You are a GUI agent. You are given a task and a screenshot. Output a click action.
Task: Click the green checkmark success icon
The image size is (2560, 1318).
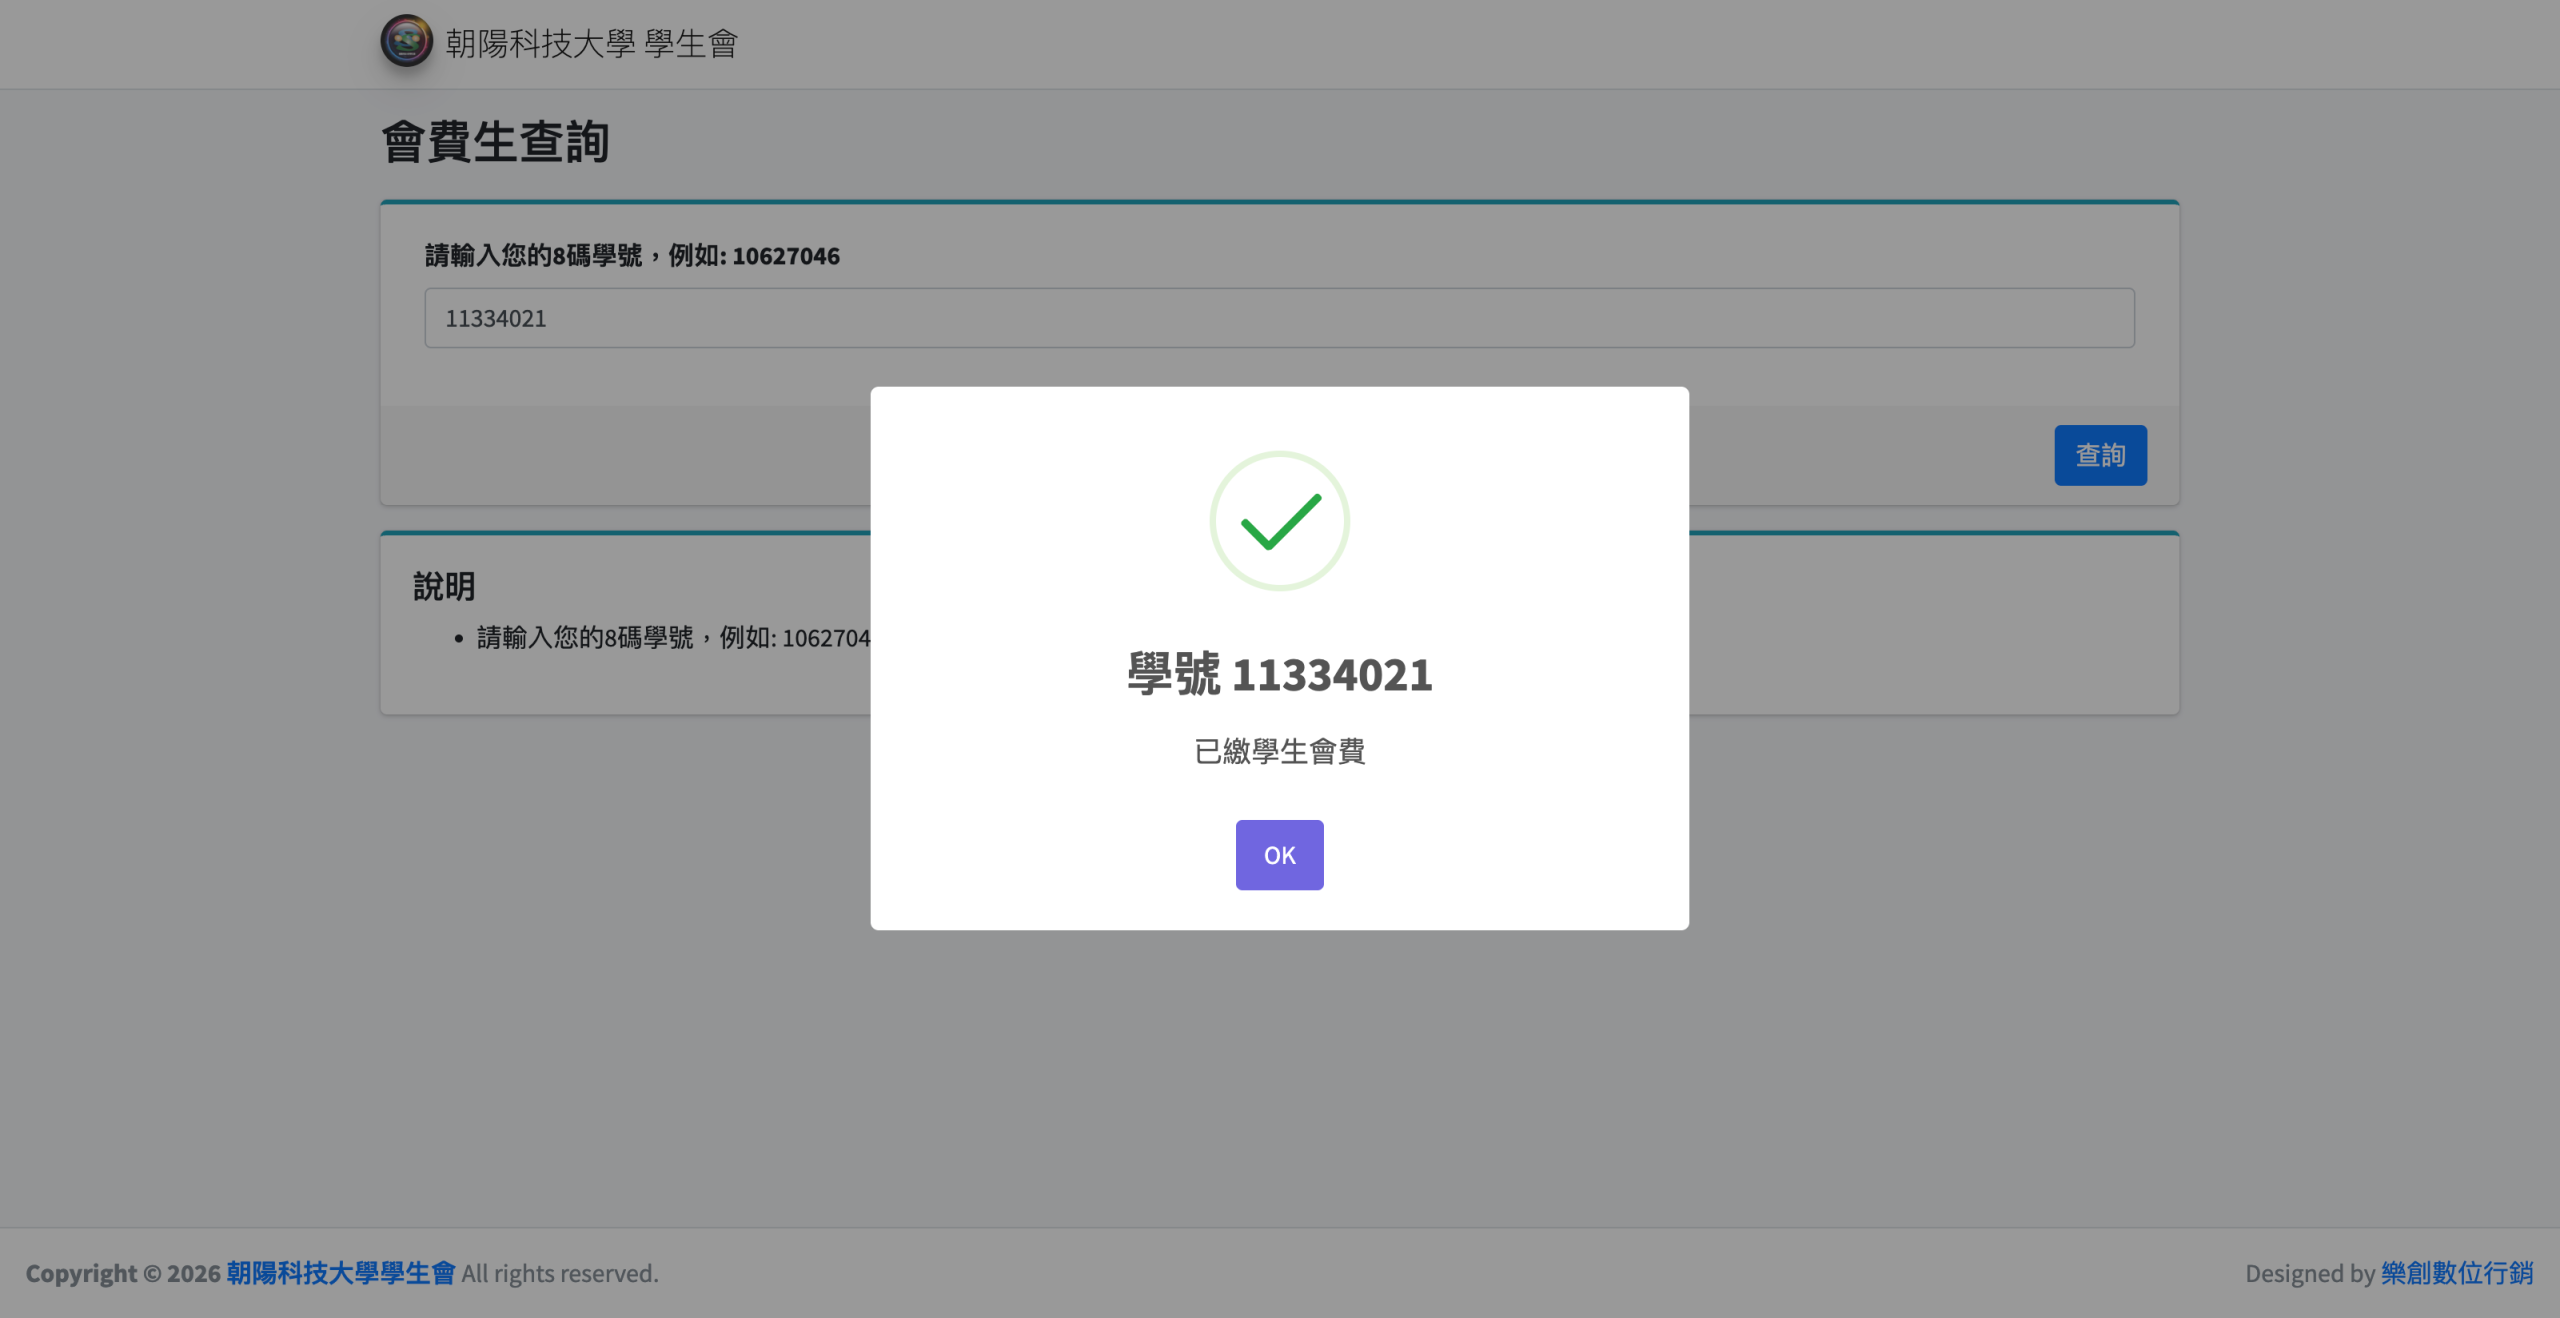click(x=1279, y=521)
